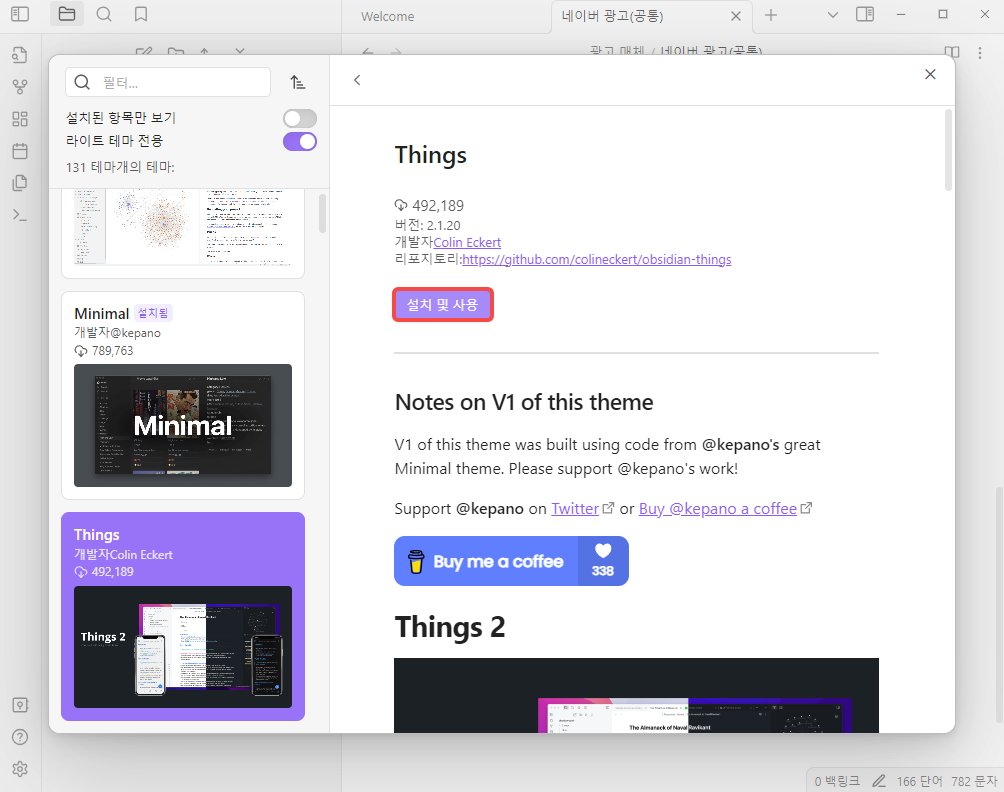Open canvas icon in left ribbon

click(x=20, y=118)
